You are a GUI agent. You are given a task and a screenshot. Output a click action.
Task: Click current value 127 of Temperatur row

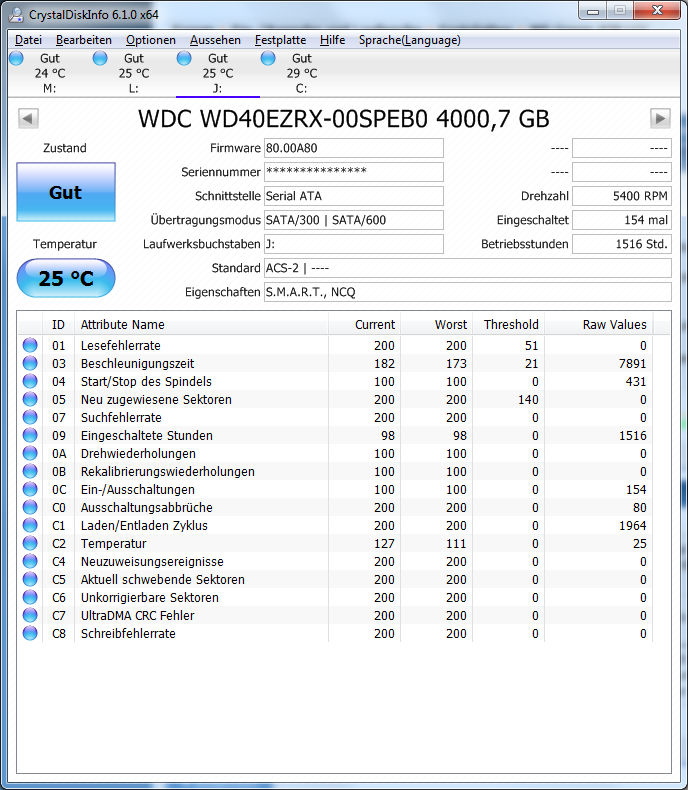pyautogui.click(x=384, y=544)
